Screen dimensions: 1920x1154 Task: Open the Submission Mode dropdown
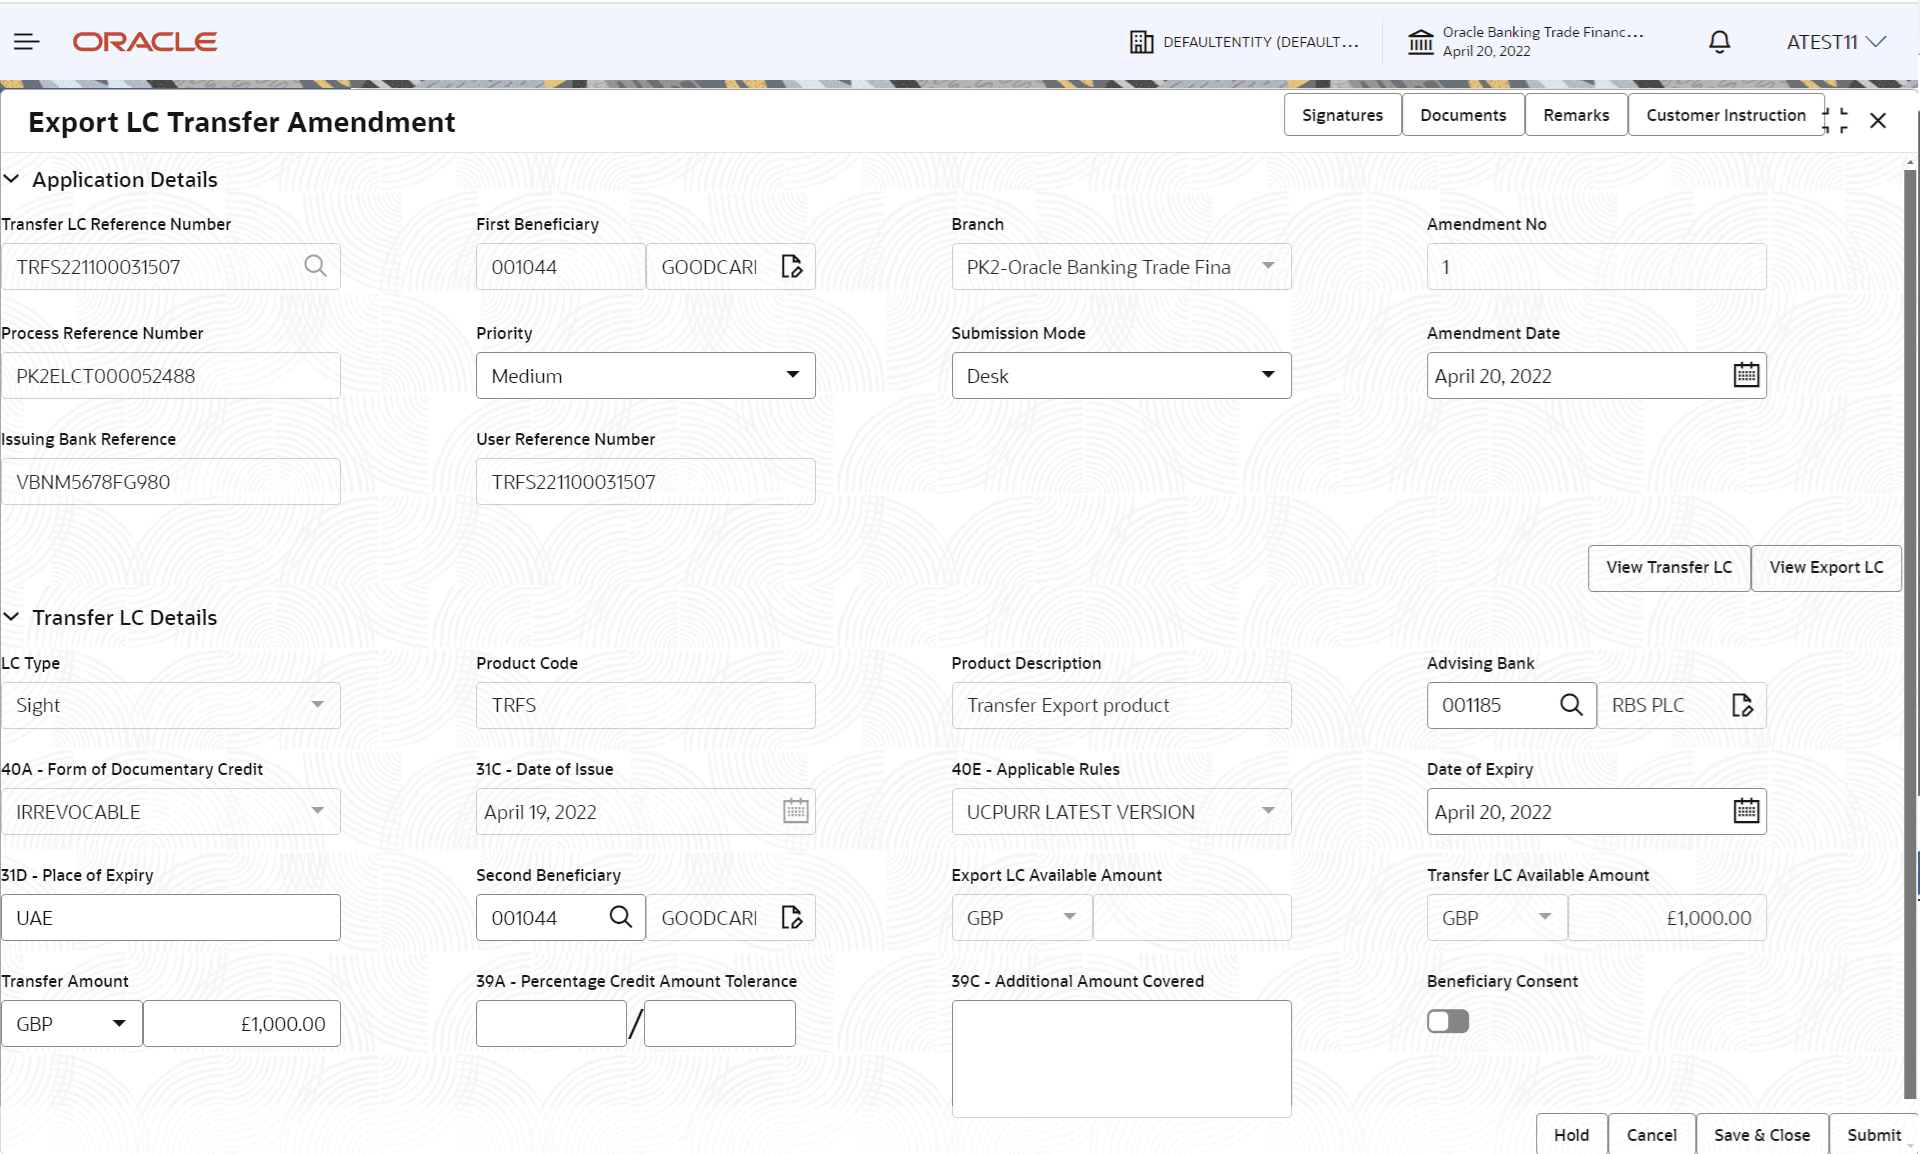pos(1268,375)
